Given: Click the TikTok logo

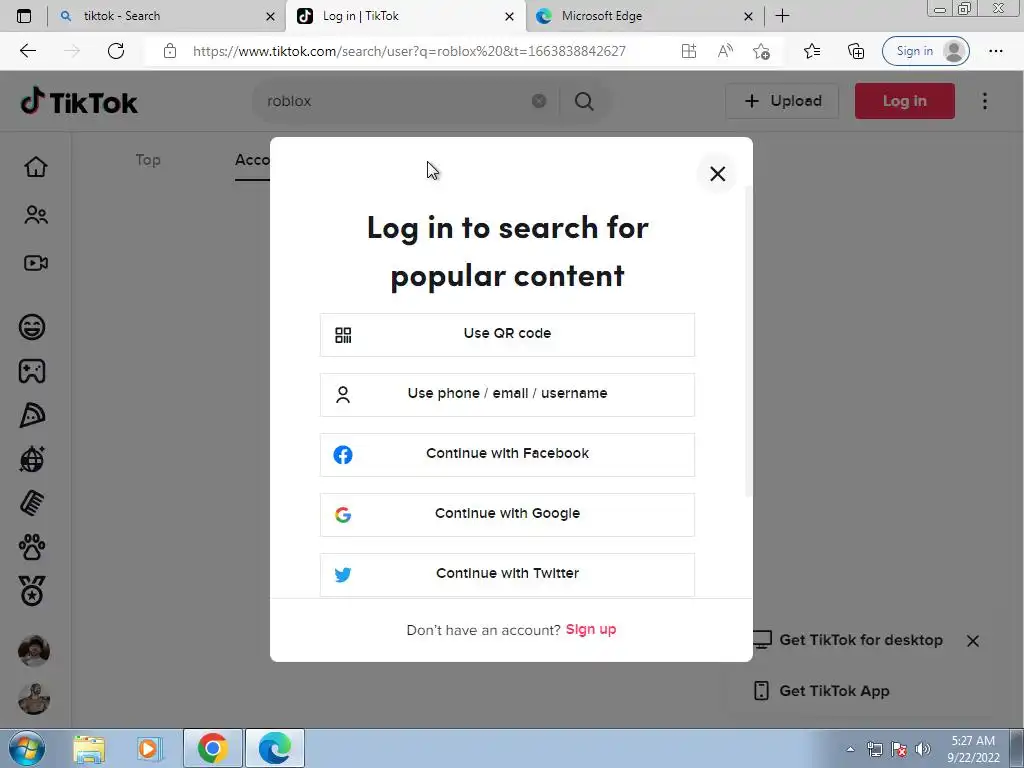Looking at the screenshot, I should click(x=78, y=101).
